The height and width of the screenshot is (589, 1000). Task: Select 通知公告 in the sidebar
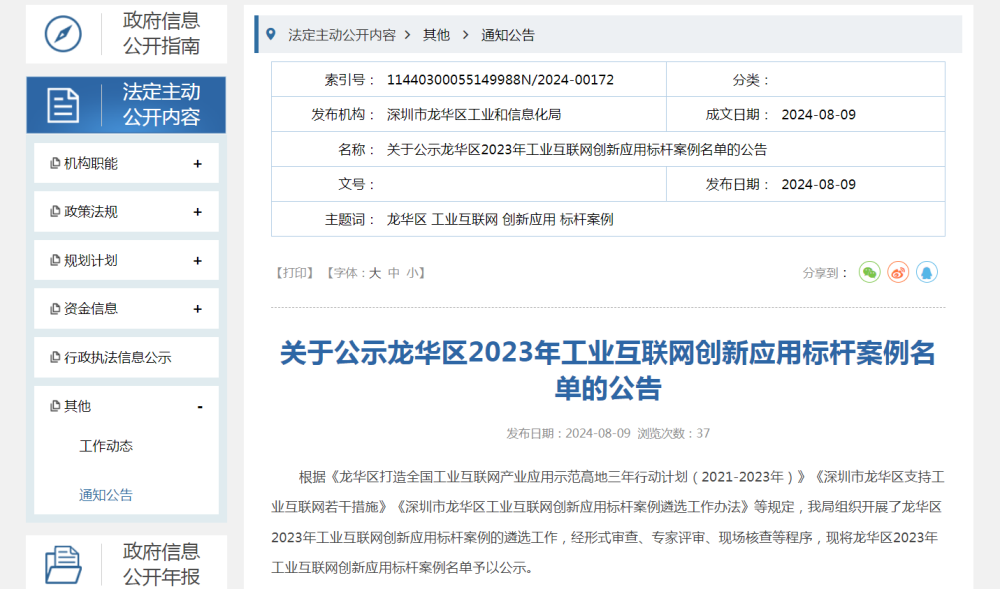(x=106, y=495)
